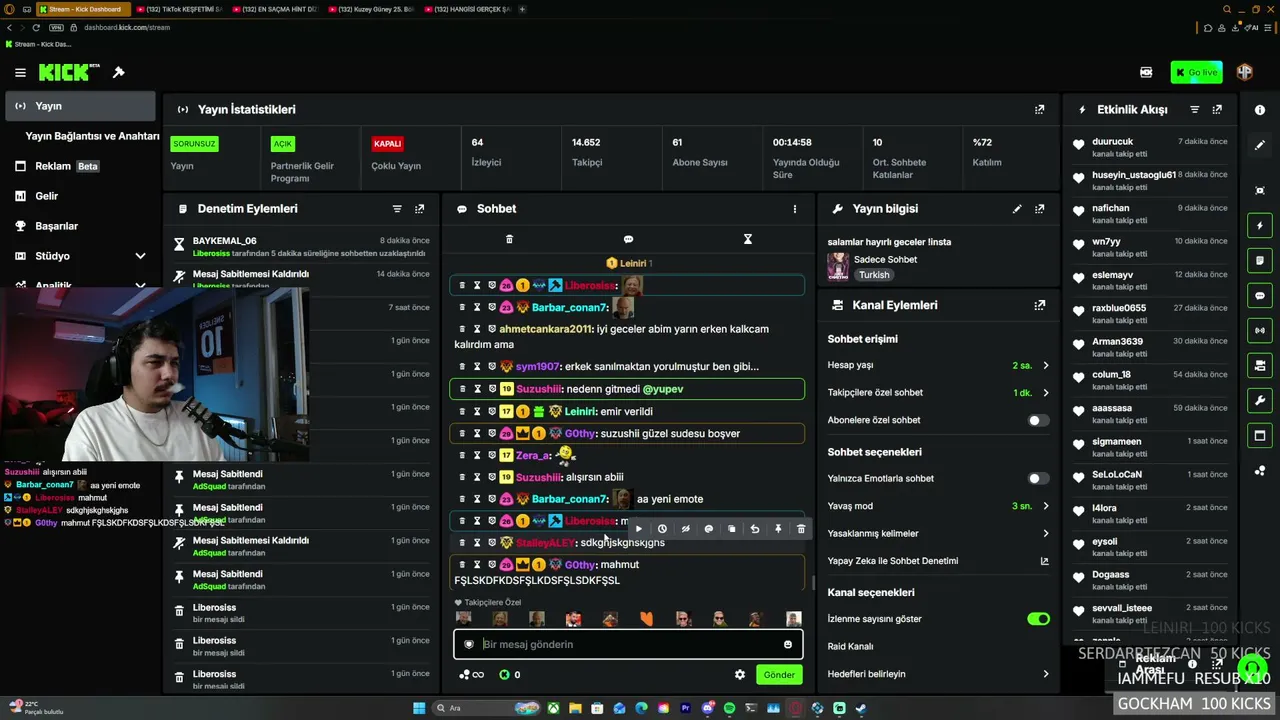Viewport: 1280px width, 720px height.
Task: Click the Go live button
Action: [x=1196, y=72]
